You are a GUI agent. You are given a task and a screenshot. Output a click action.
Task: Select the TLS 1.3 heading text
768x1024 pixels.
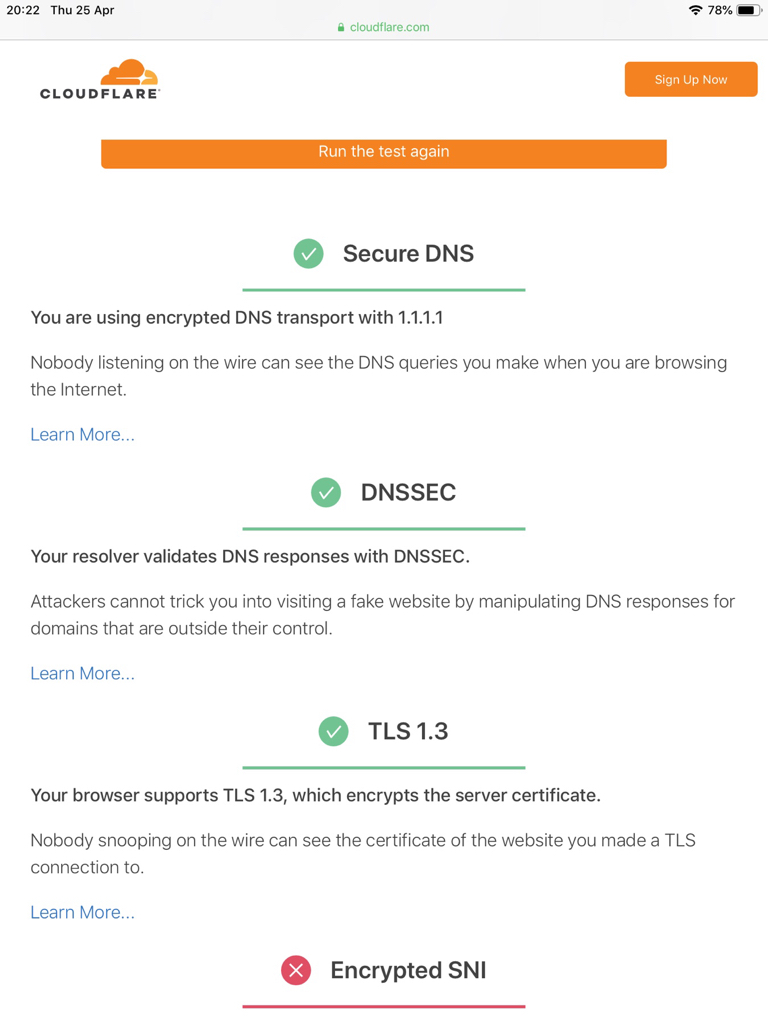[408, 731]
